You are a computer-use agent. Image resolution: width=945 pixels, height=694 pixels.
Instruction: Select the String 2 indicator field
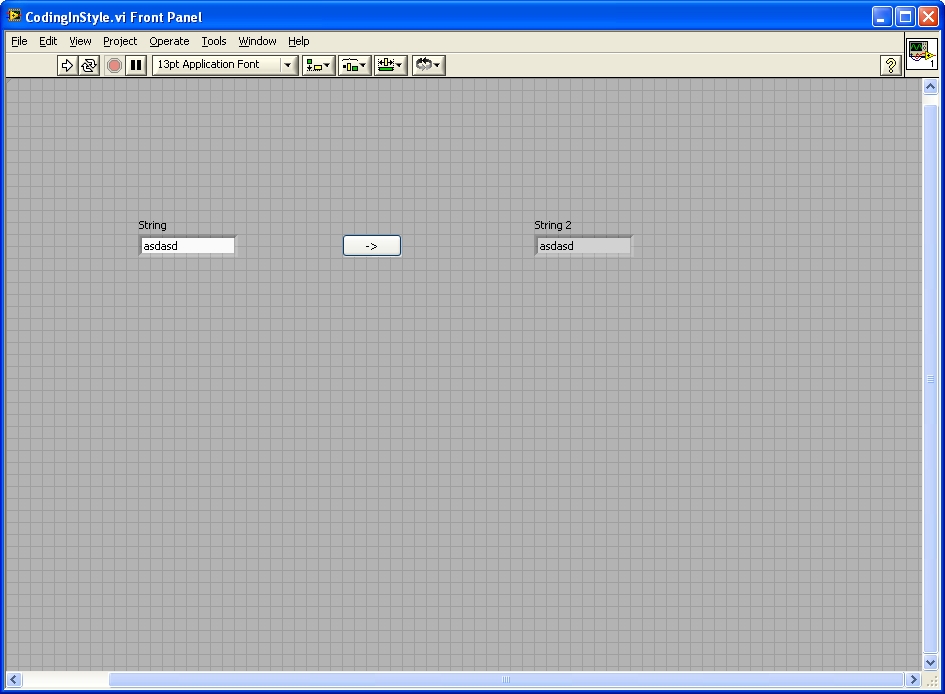tap(584, 246)
